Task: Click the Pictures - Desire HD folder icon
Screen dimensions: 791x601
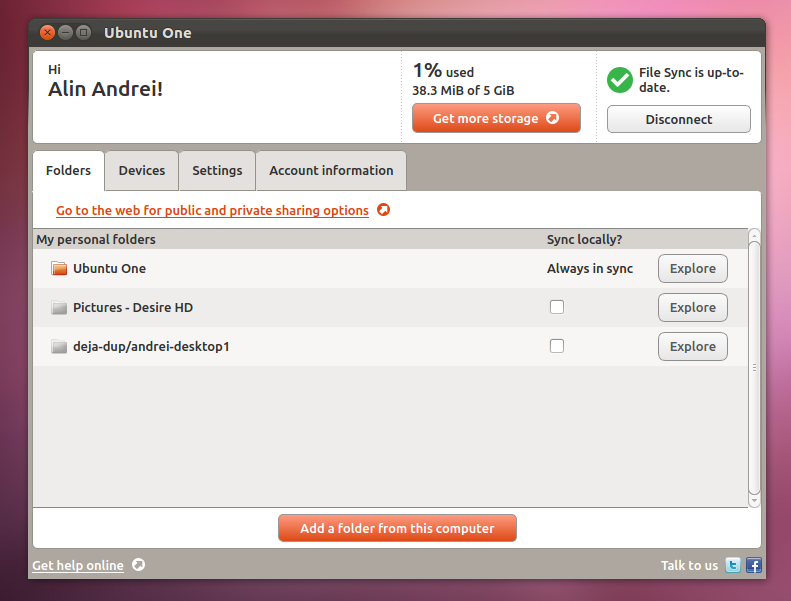Action: (59, 307)
